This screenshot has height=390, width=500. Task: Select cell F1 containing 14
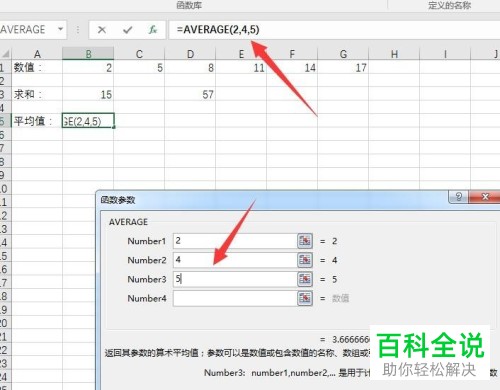point(292,67)
